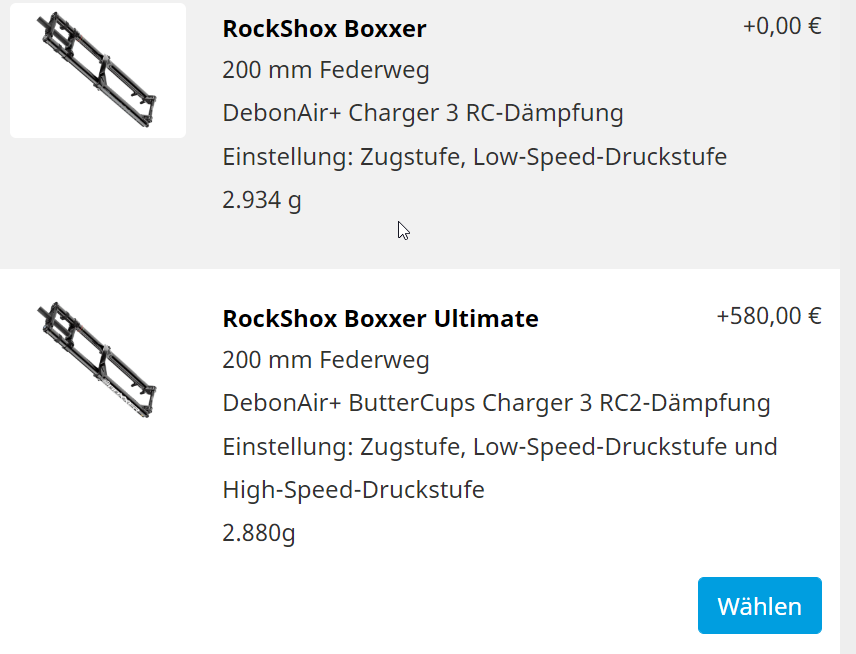
Task: Click the +0,00 € price label
Action: tap(782, 26)
